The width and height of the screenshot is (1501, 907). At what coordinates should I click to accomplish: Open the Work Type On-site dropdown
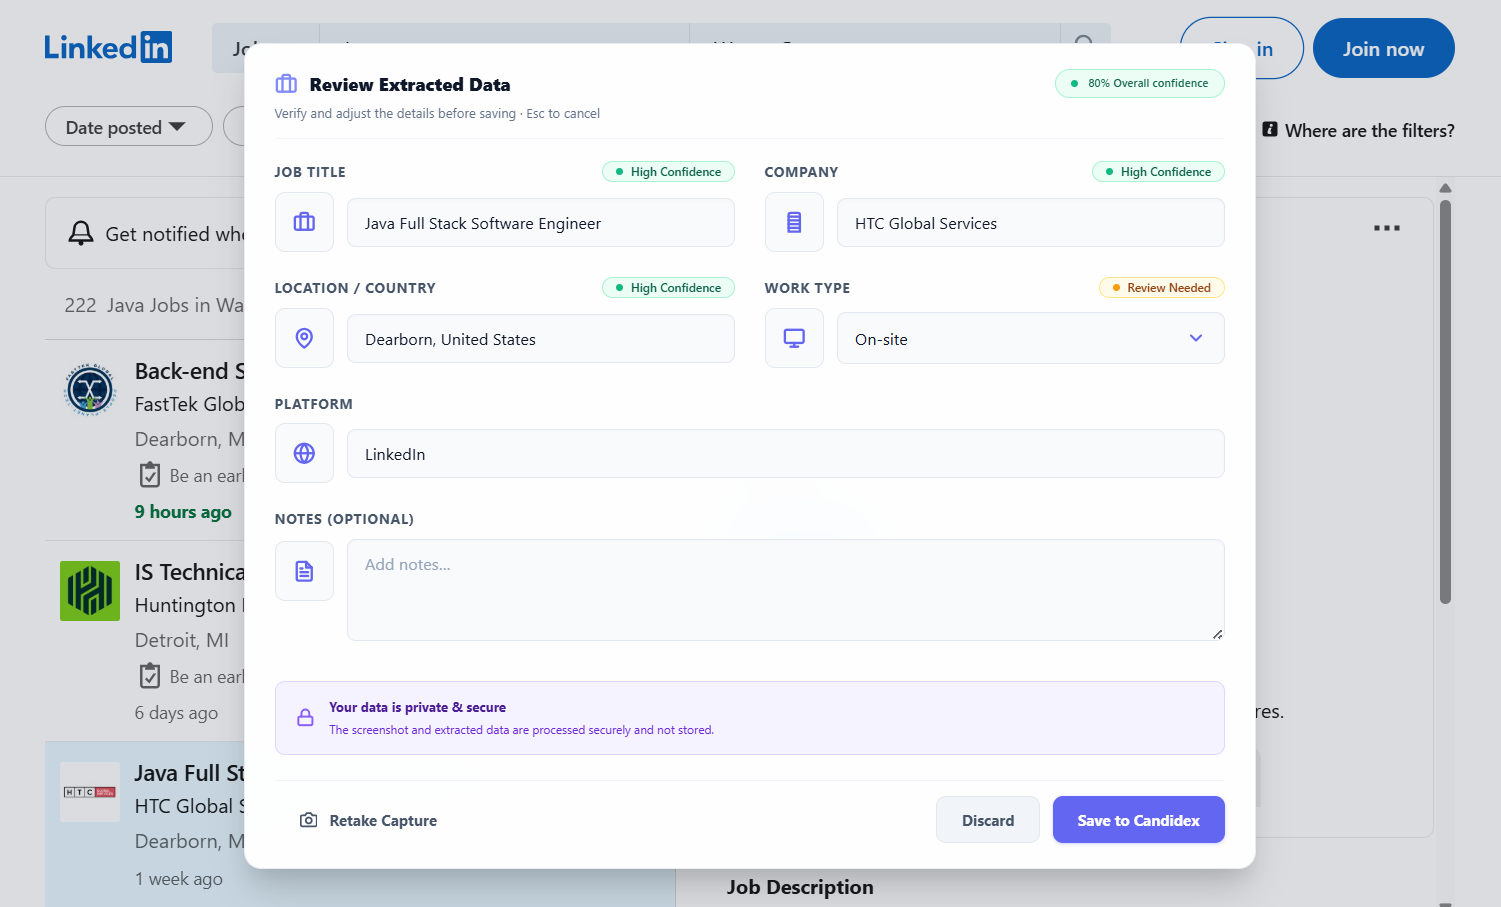coord(1030,338)
